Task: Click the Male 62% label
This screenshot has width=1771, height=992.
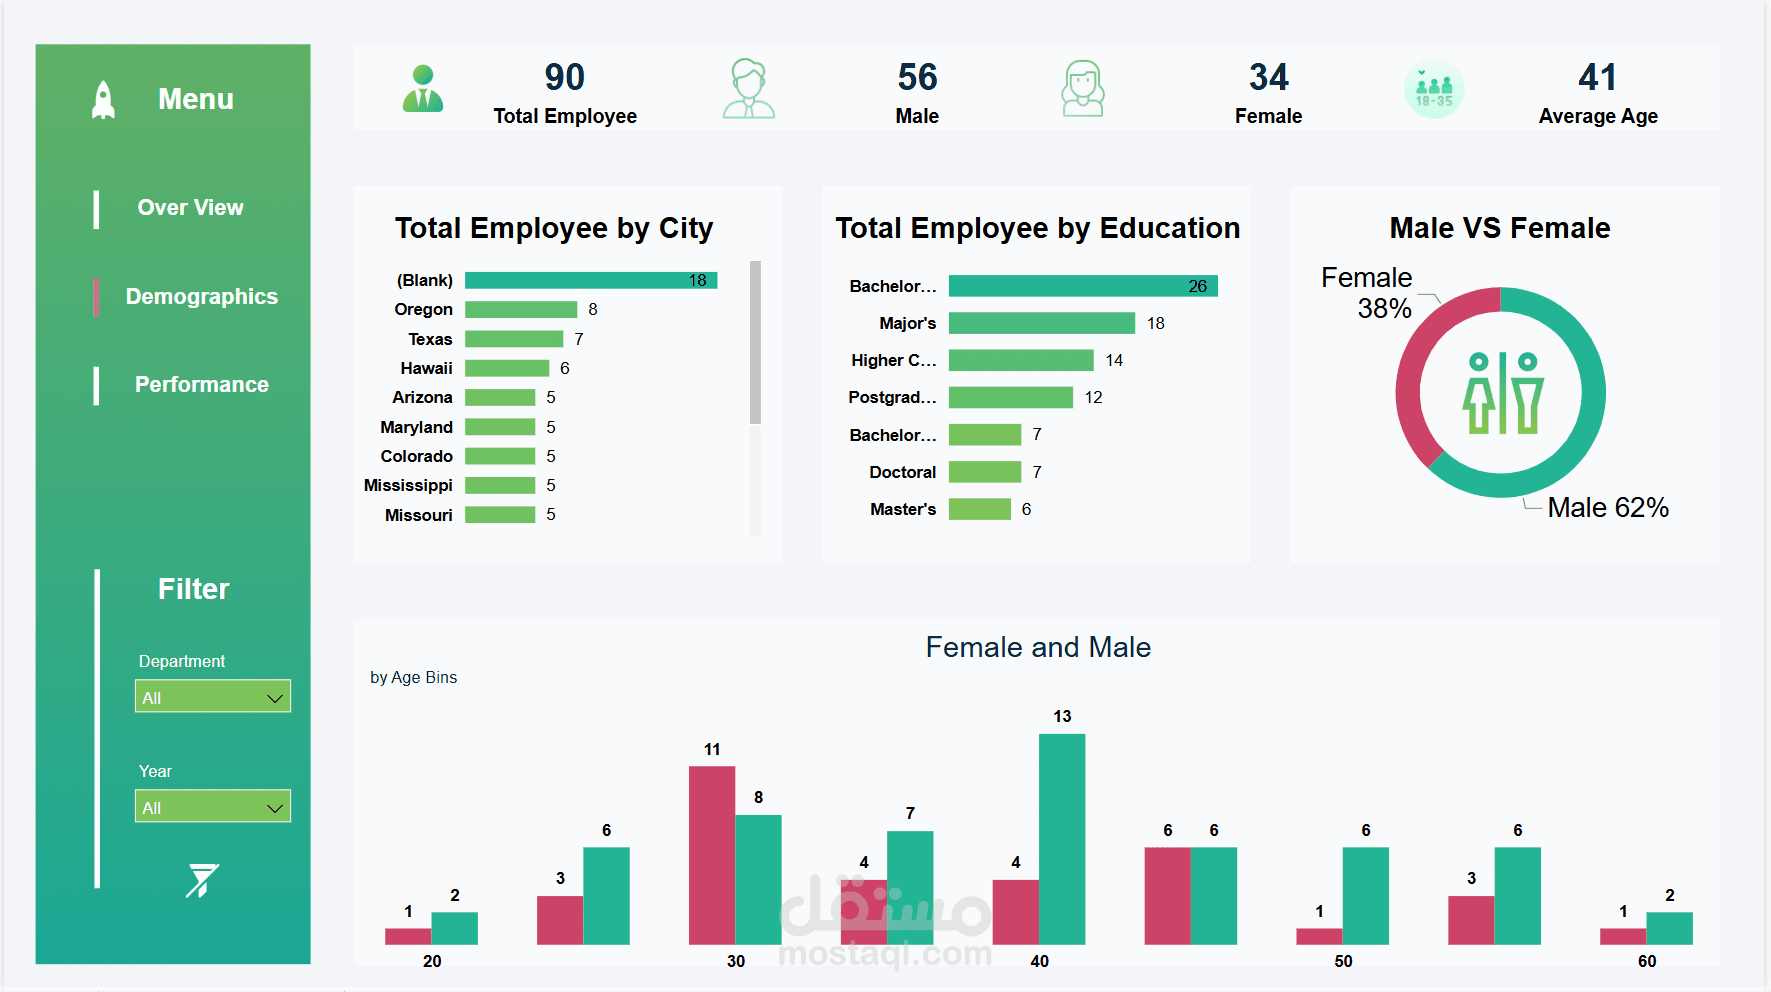Action: tap(1608, 508)
